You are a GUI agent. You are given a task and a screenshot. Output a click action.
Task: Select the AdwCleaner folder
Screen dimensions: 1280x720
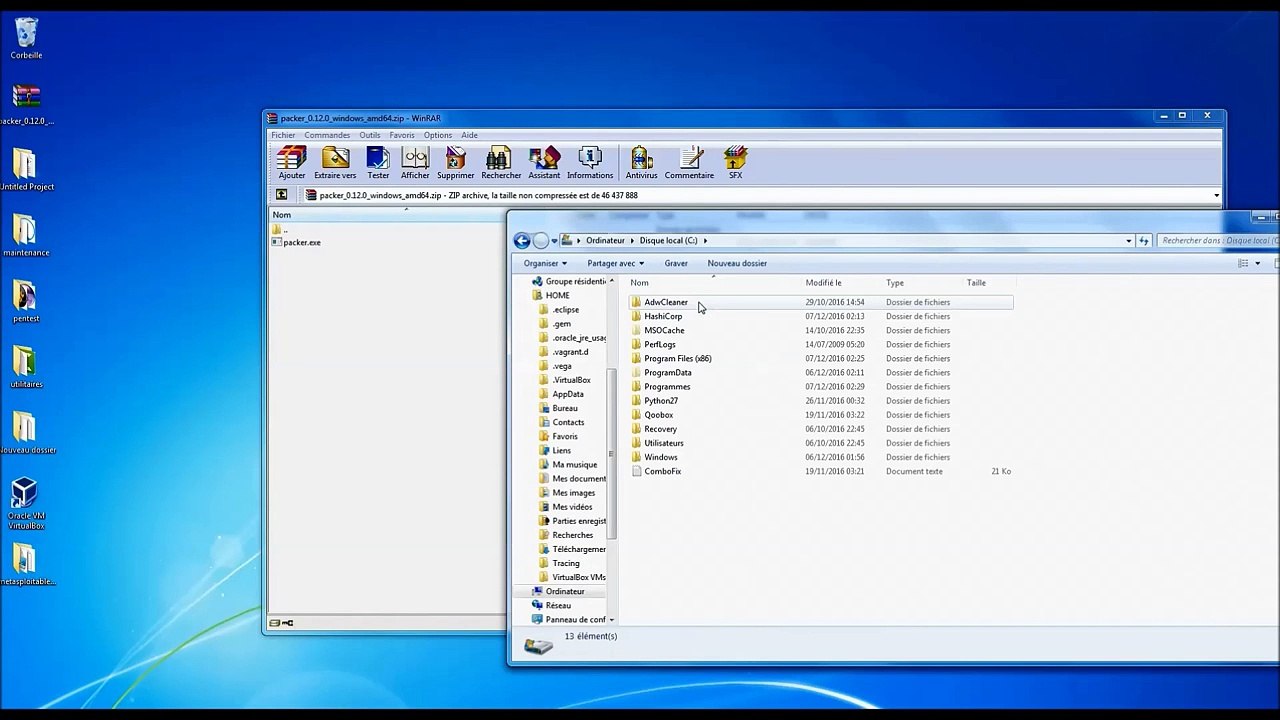click(666, 302)
